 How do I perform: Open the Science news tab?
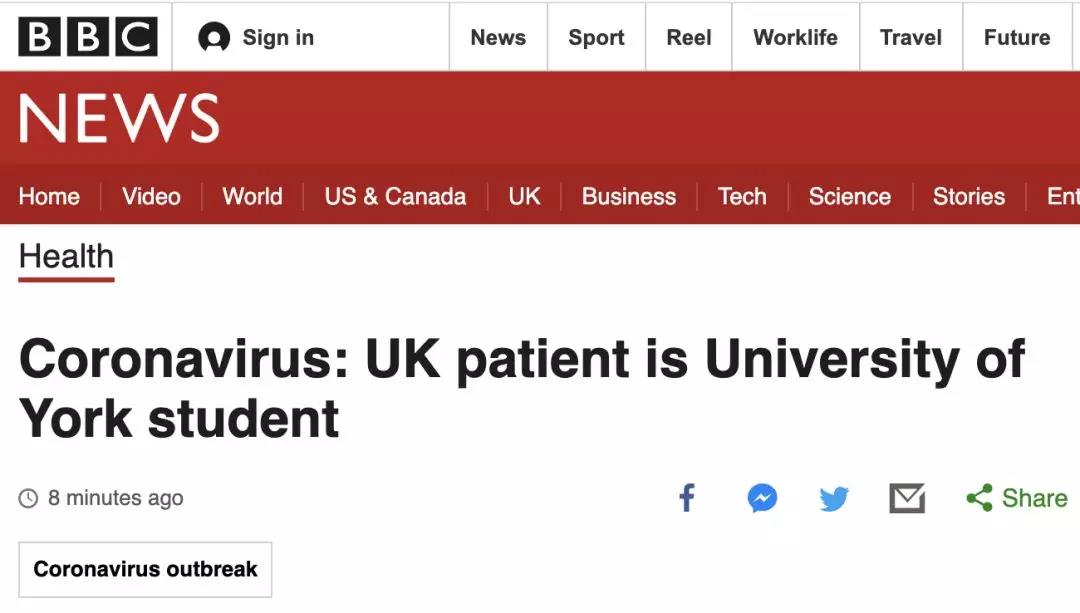(849, 196)
